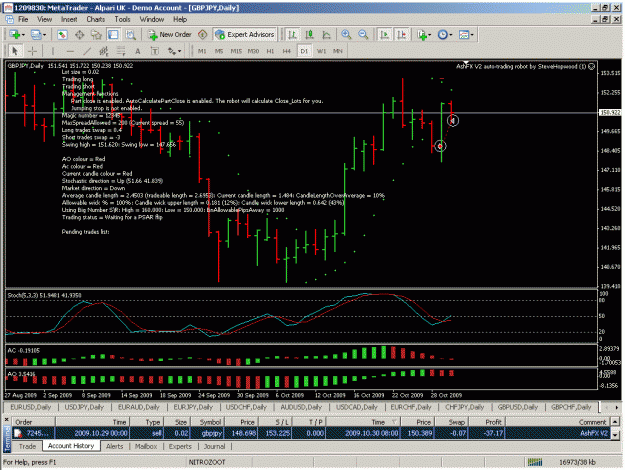This screenshot has width=625, height=470.
Task: Zoom in on the chart
Action: [346, 35]
